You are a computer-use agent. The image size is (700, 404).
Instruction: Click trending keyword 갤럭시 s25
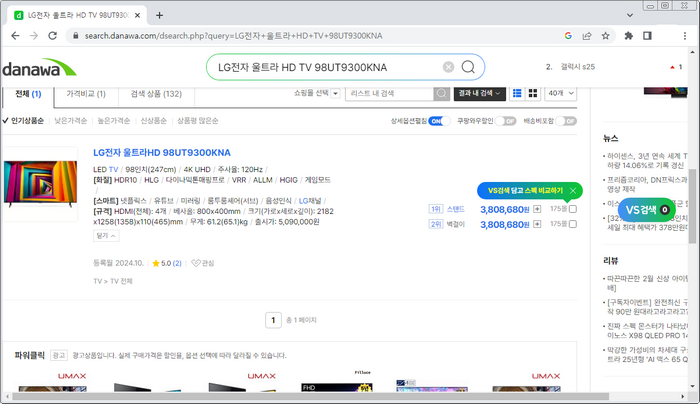(578, 67)
